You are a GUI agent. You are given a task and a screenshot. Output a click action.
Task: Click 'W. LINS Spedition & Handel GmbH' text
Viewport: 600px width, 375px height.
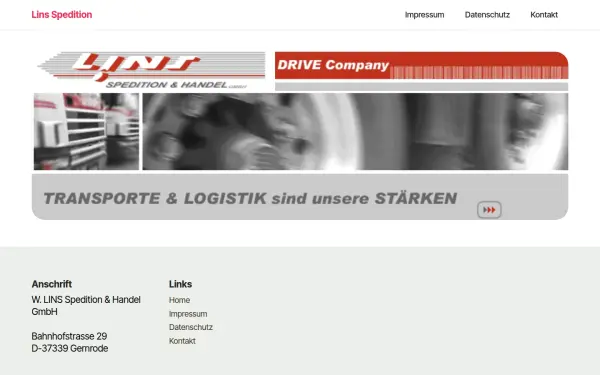86,305
